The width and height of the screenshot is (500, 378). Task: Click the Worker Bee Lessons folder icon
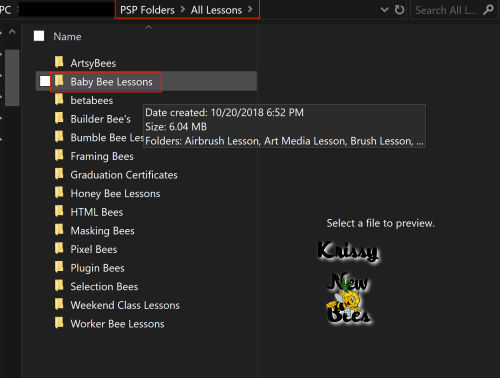59,323
